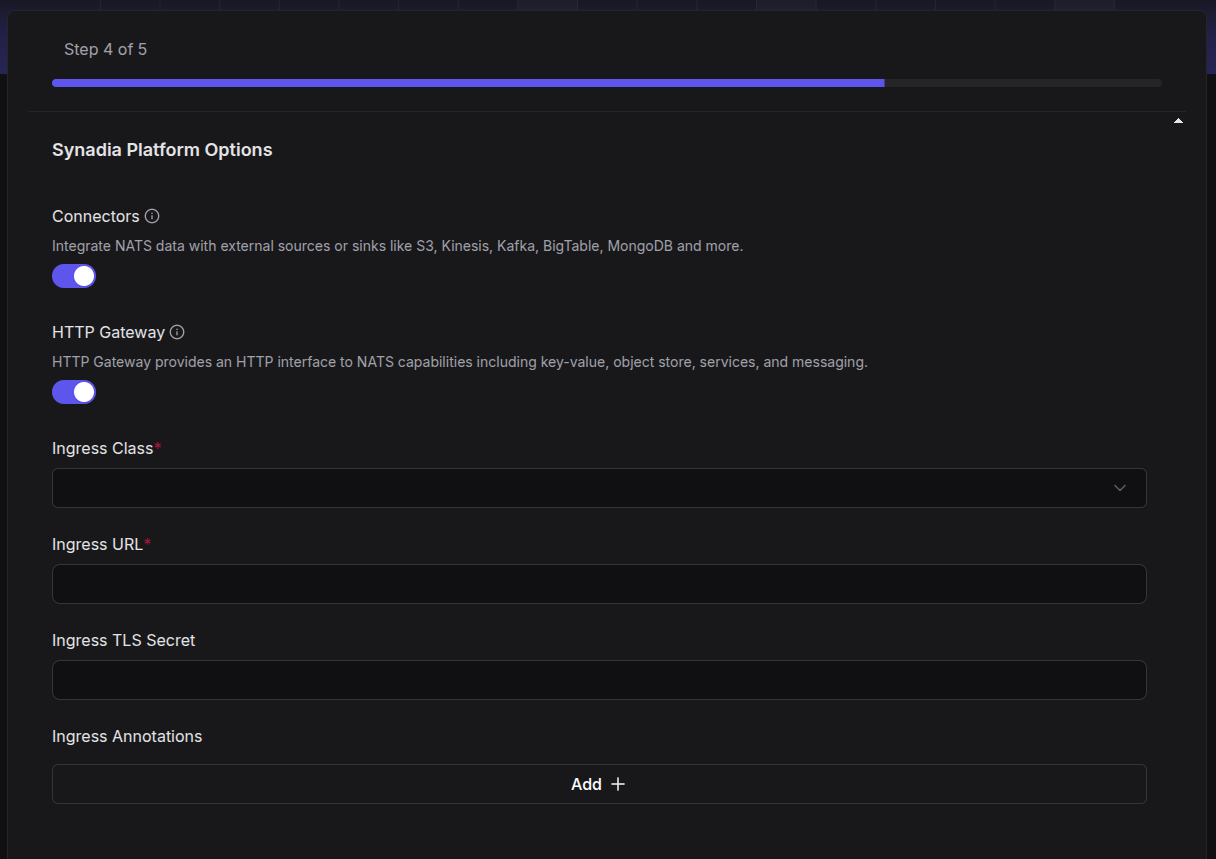Click the 'Ingress Annotations' label
Screen dimensions: 1216x859
[127, 736]
